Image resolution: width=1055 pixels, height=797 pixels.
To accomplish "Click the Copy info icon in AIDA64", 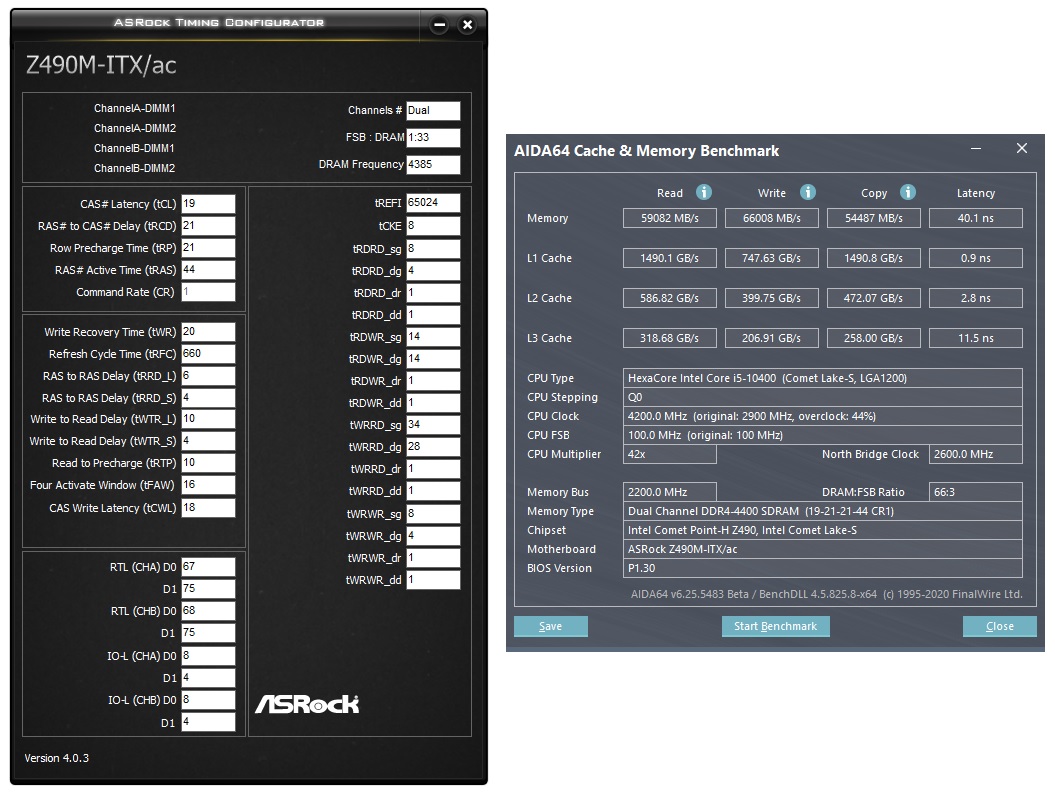I will click(x=908, y=192).
